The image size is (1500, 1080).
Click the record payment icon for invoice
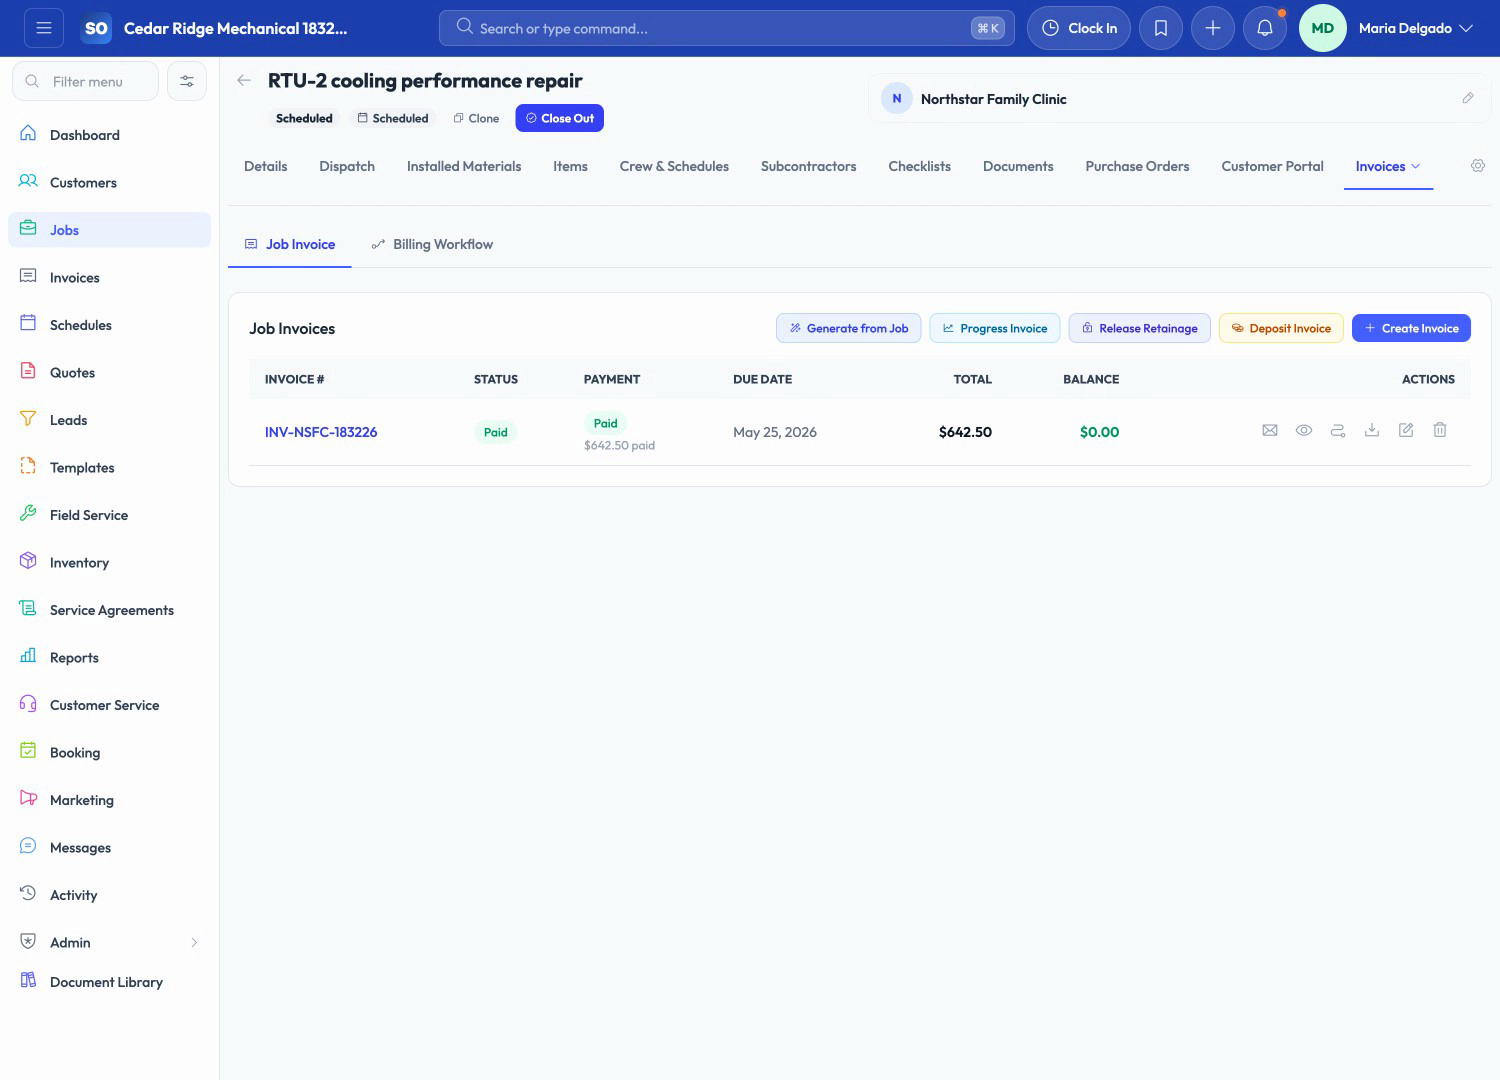(1338, 430)
